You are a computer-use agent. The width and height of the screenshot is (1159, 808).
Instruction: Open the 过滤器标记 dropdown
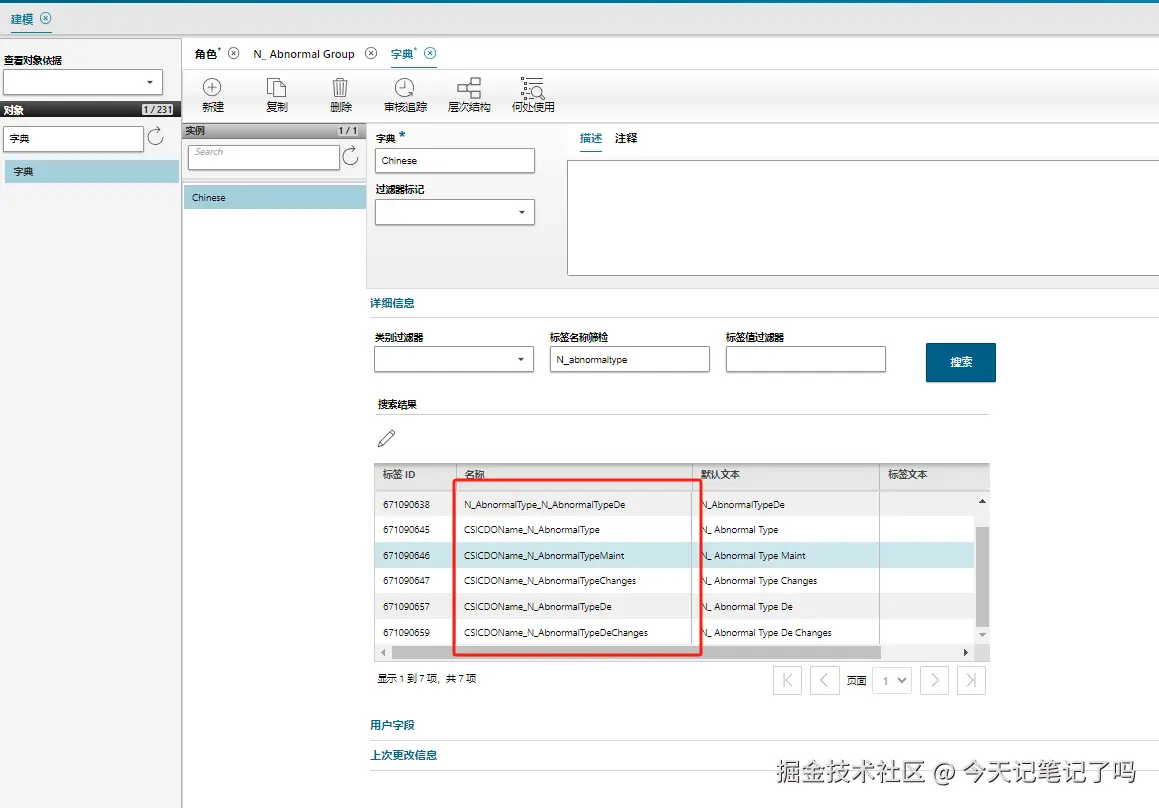455,212
